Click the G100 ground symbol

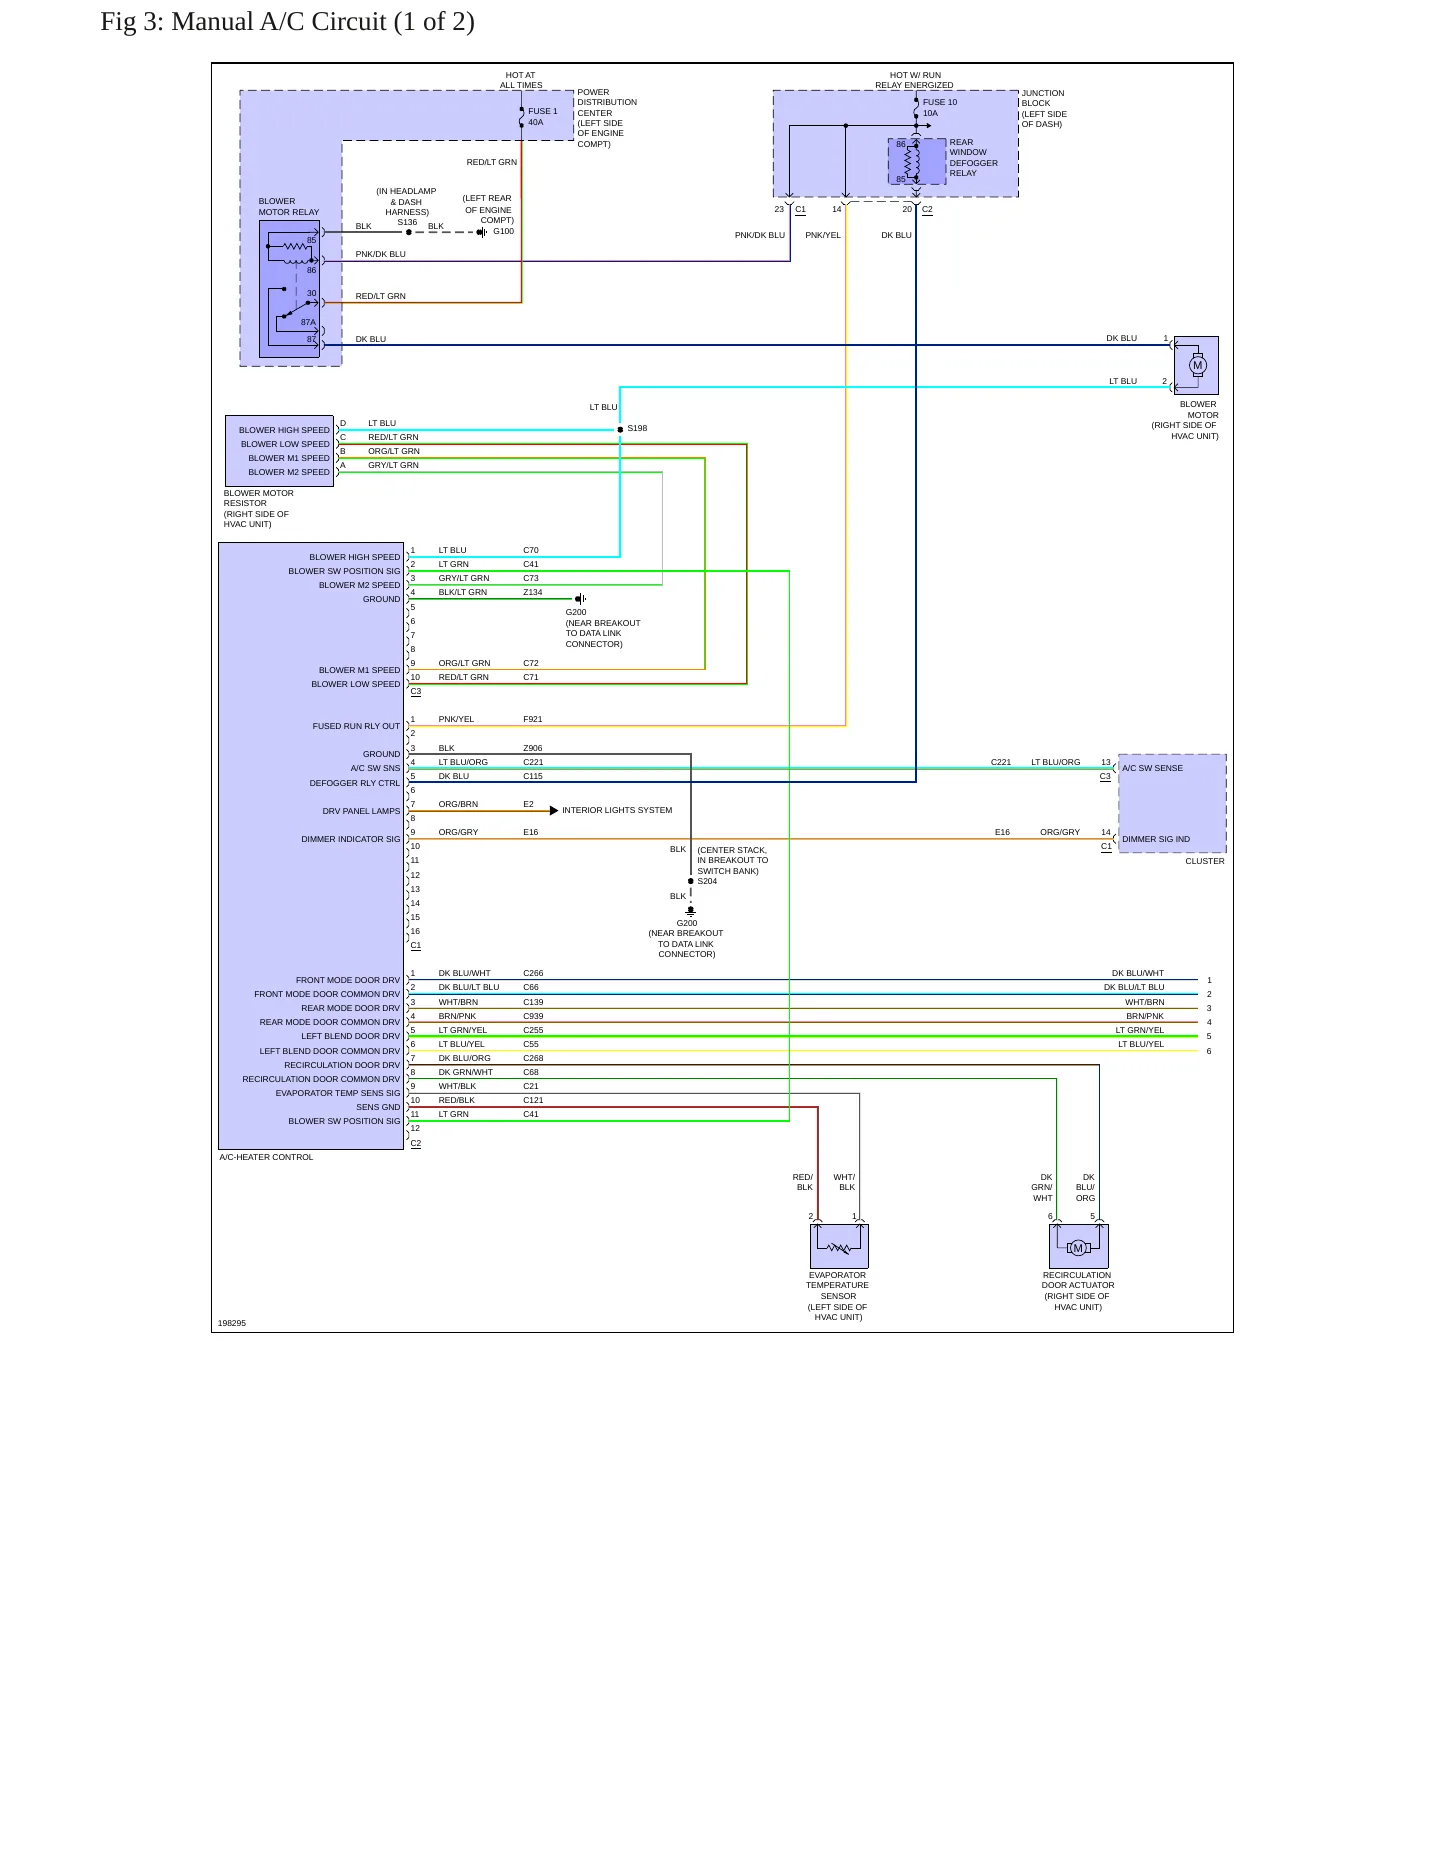(482, 232)
